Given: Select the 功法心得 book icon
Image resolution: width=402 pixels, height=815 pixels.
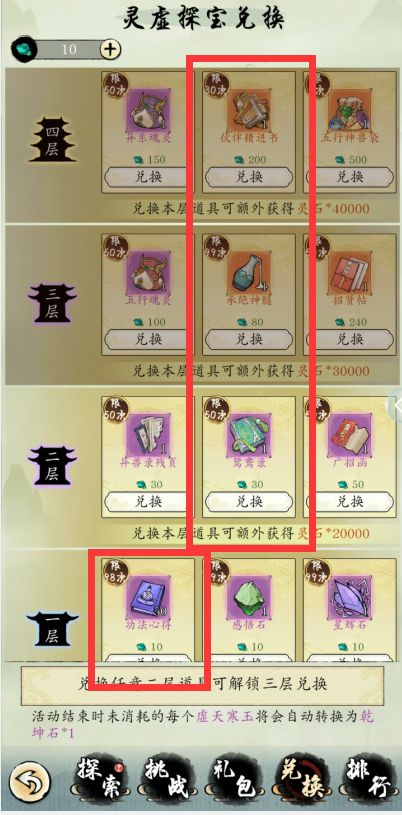Looking at the screenshot, I should (148, 598).
